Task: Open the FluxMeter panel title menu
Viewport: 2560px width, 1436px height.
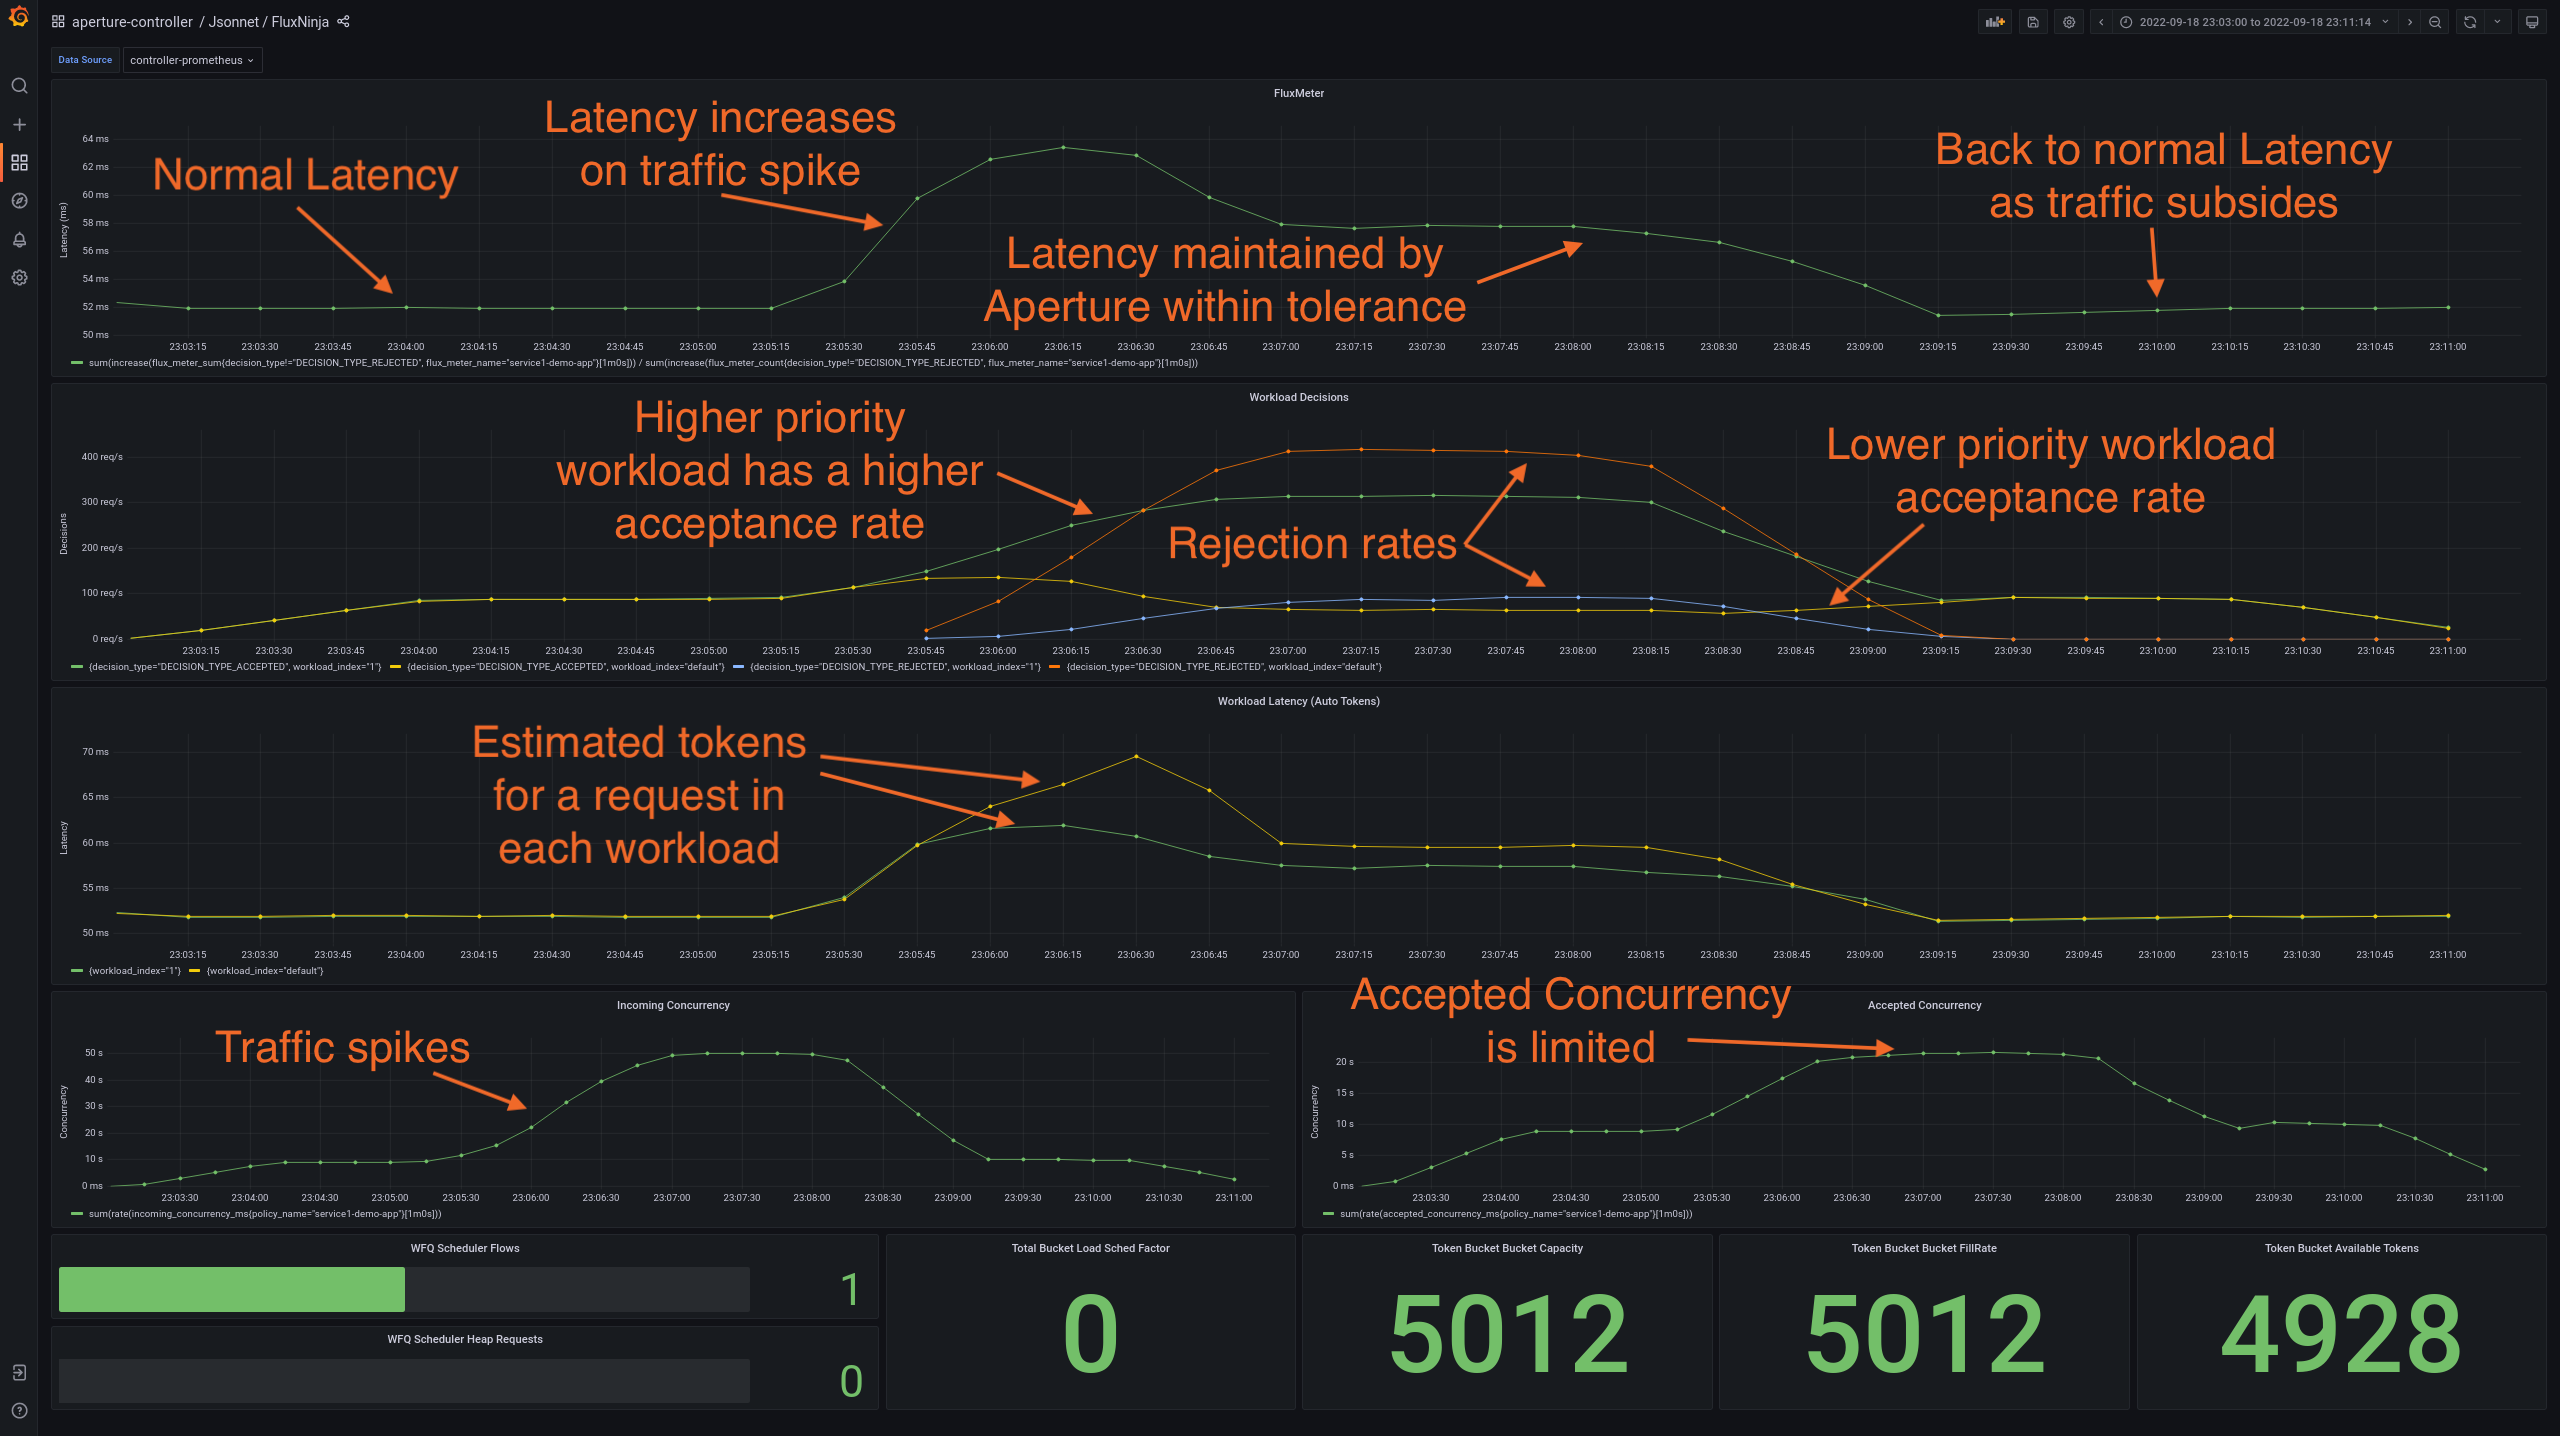Action: 1298,93
